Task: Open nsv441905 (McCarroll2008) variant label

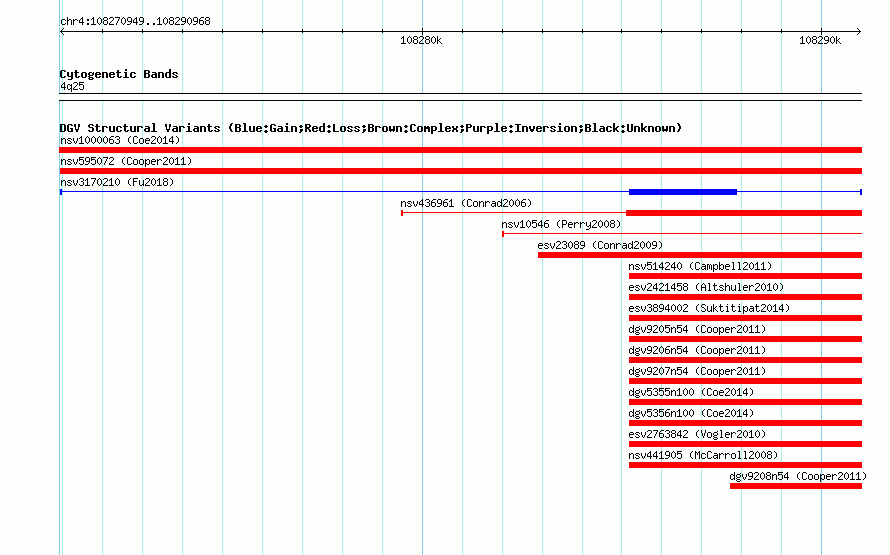Action: click(703, 455)
